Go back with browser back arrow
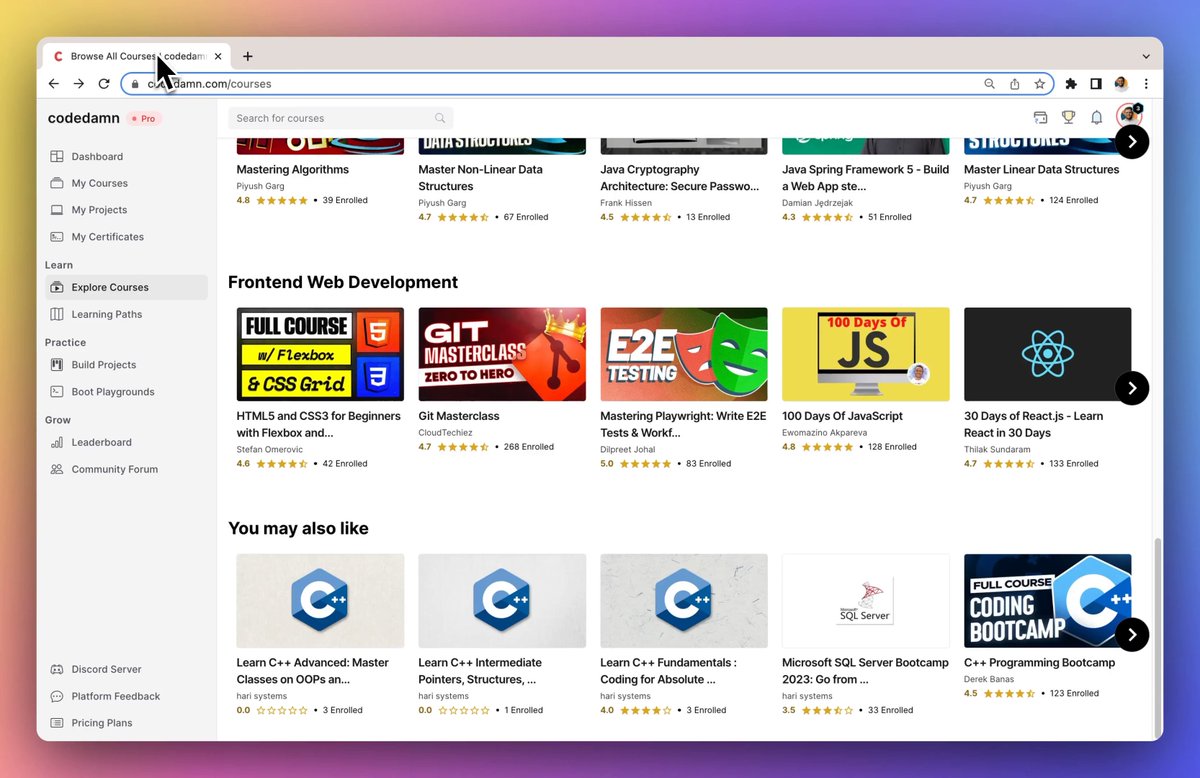 tap(54, 84)
